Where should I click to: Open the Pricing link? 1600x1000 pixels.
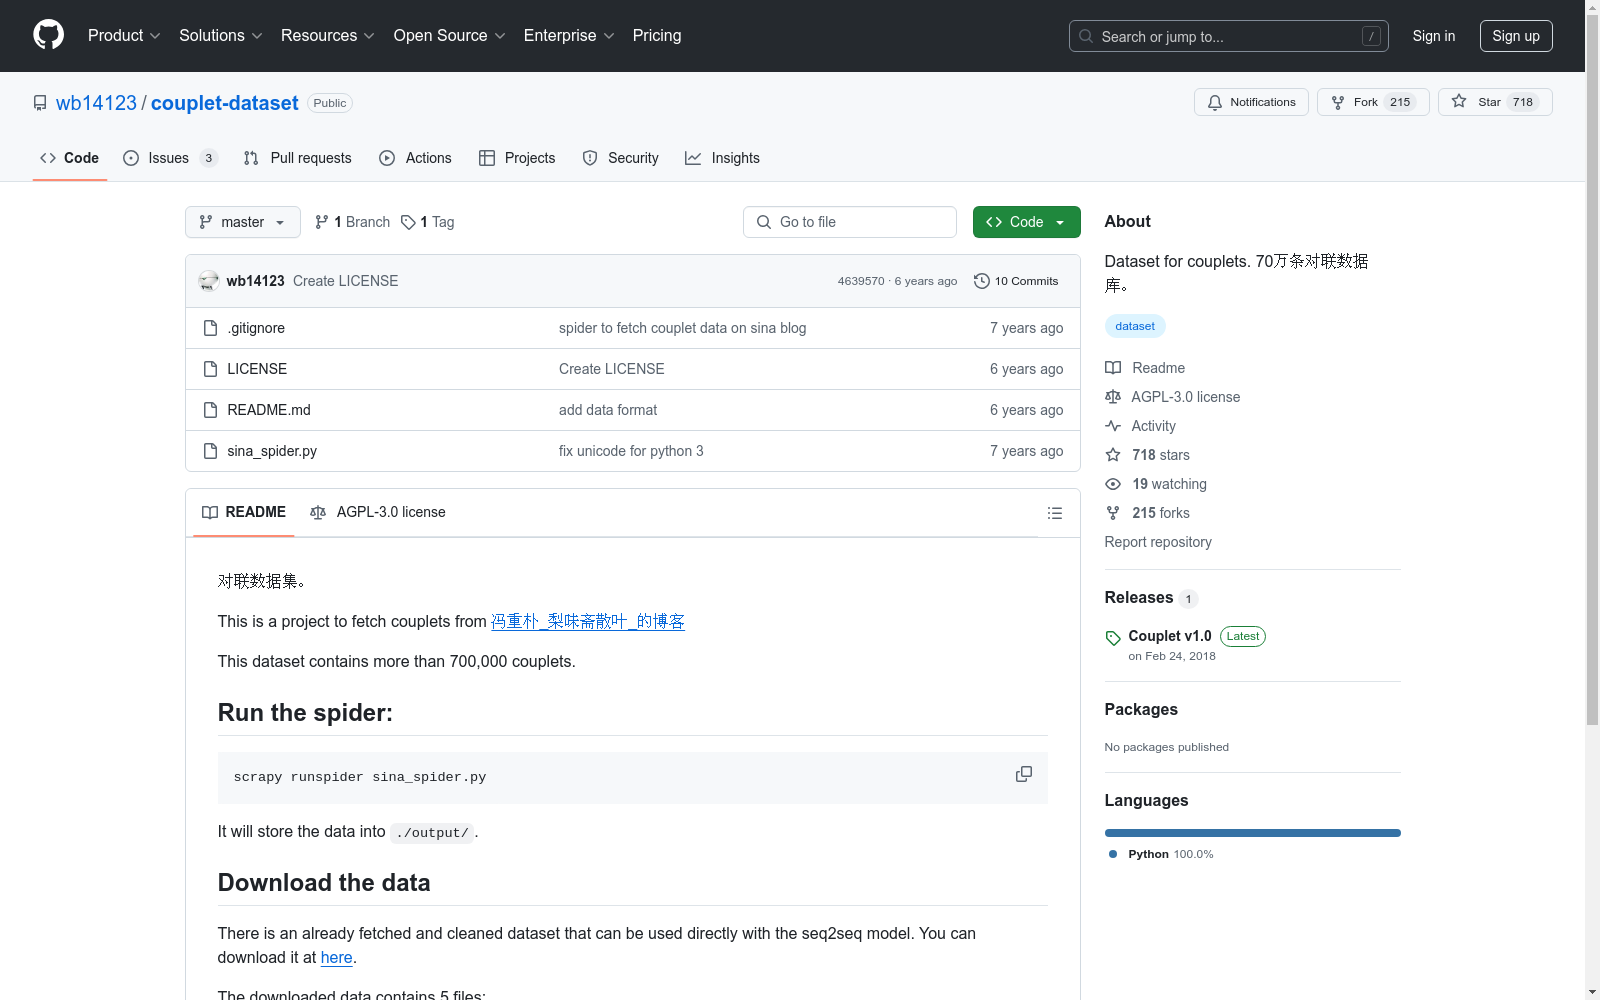[x=657, y=36]
